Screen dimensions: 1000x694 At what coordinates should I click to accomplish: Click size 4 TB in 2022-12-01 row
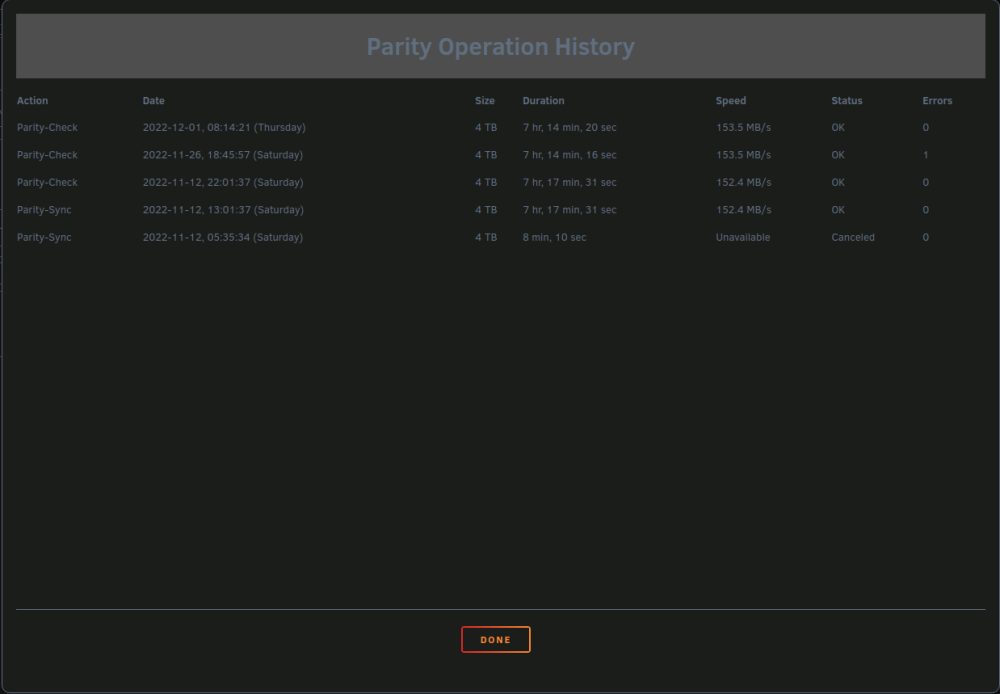tap(486, 128)
